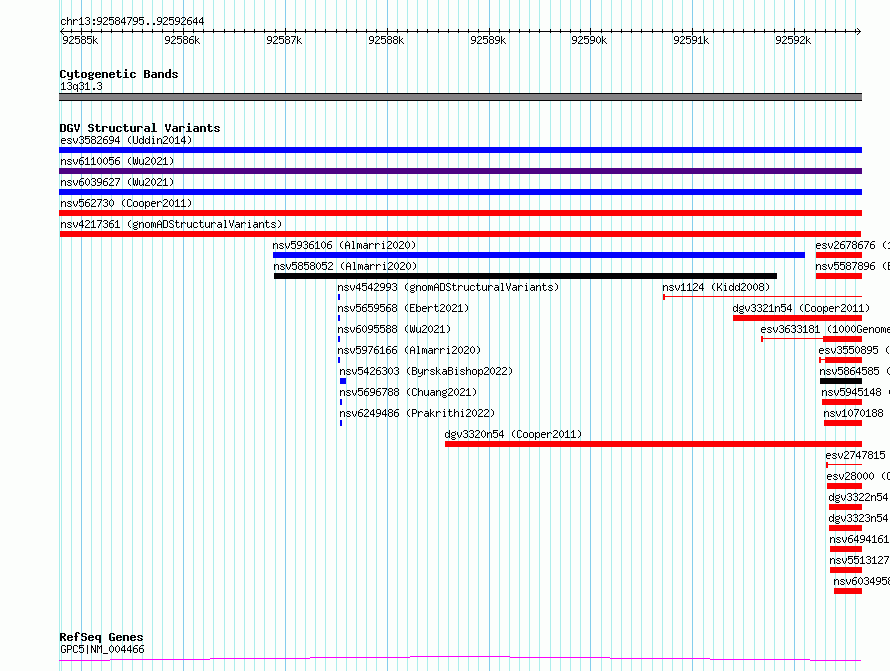Select the small blue block under nsv5426303
The width and height of the screenshot is (890, 671).
click(343, 381)
